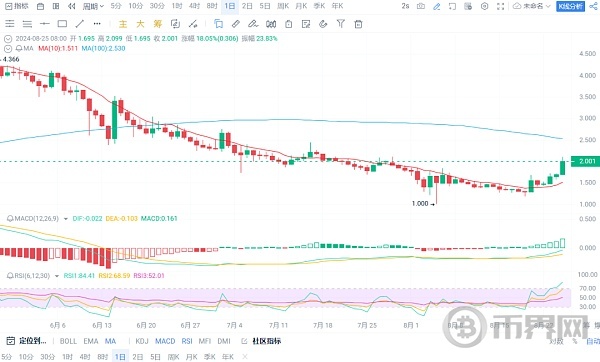This screenshot has width=600, height=362.
Task: Take a chart snapshot with camera icon
Action: [421, 6]
